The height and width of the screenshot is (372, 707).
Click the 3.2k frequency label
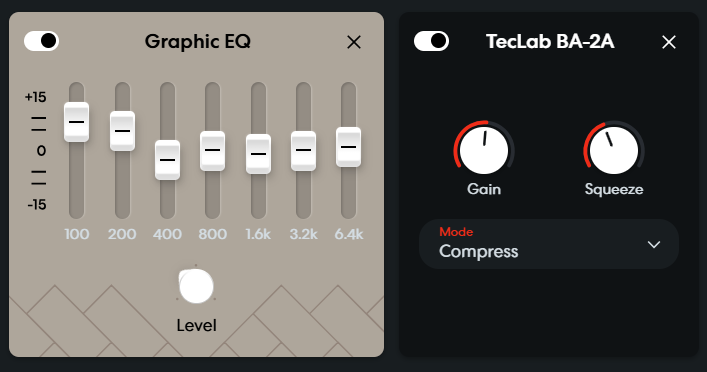[x=303, y=234]
